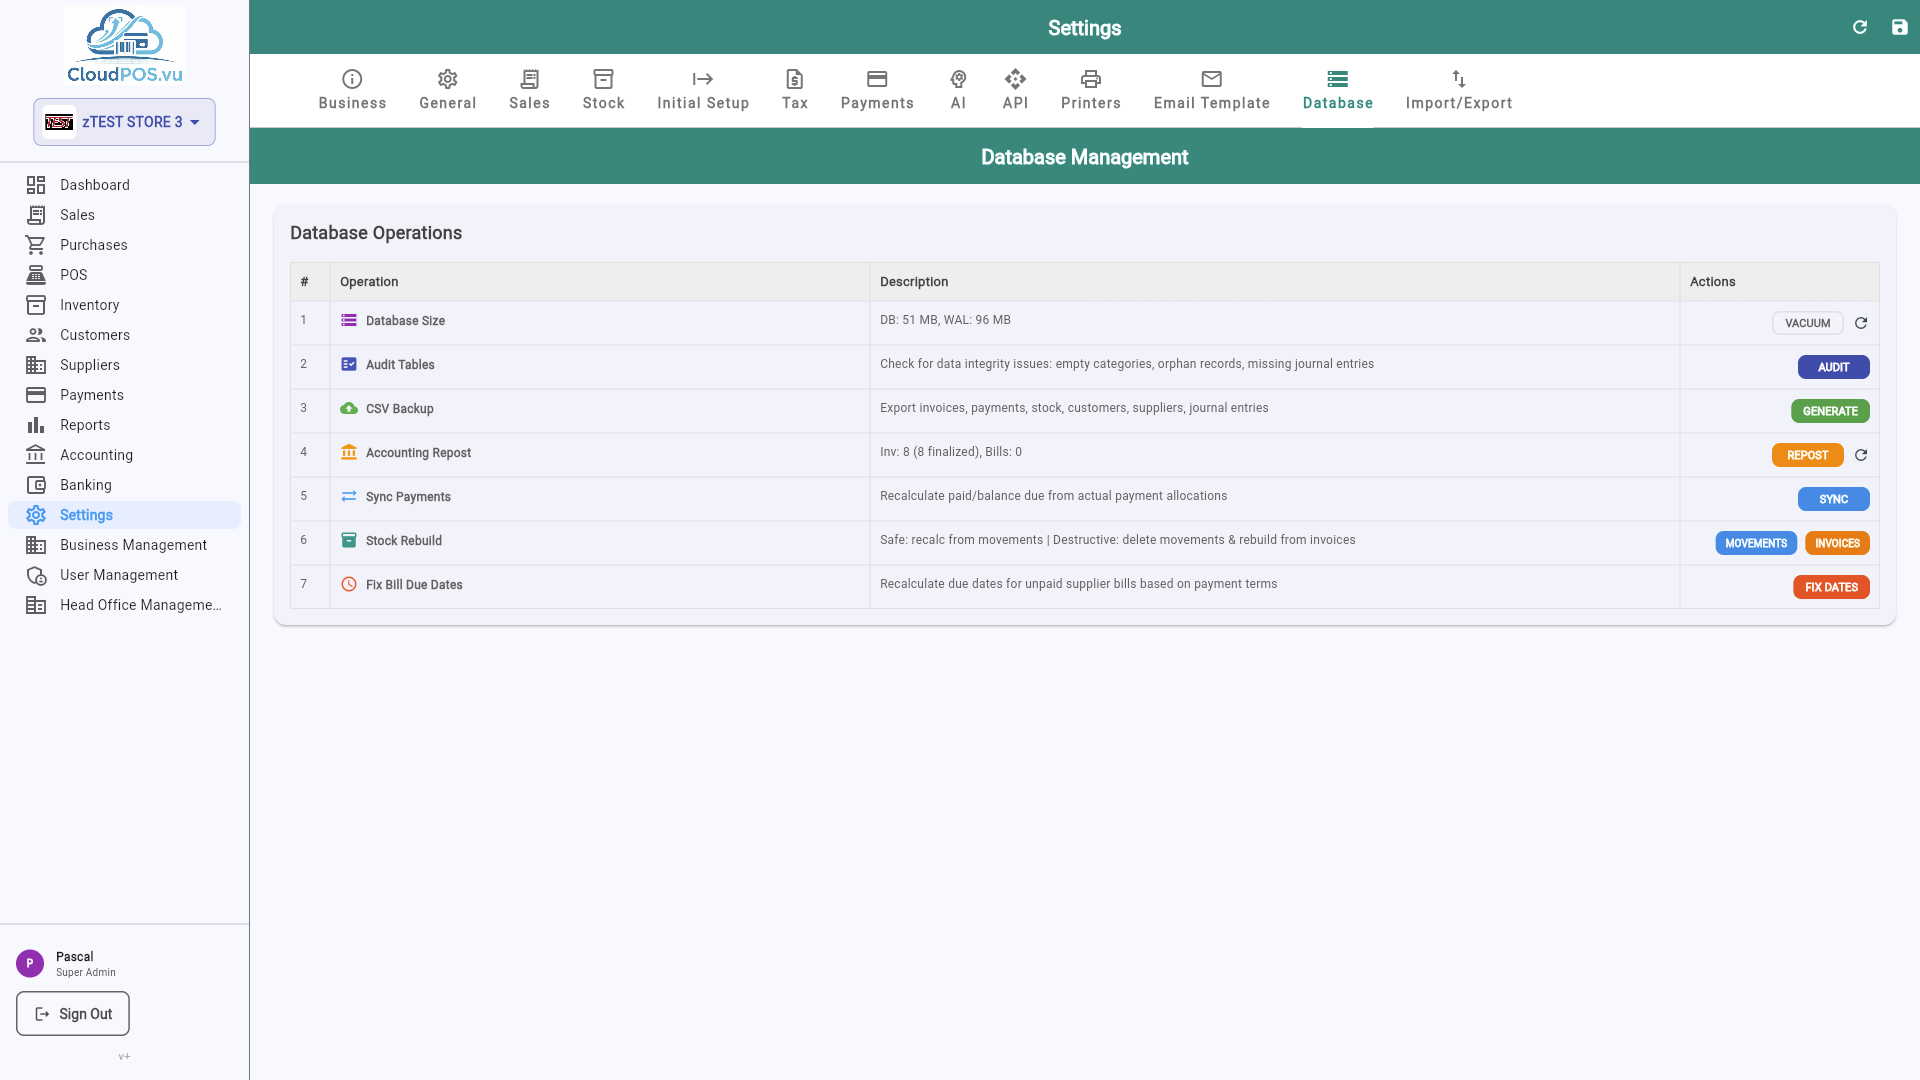Image resolution: width=1920 pixels, height=1080 pixels.
Task: Click GENERATE for CSV Backup
Action: coord(1830,411)
